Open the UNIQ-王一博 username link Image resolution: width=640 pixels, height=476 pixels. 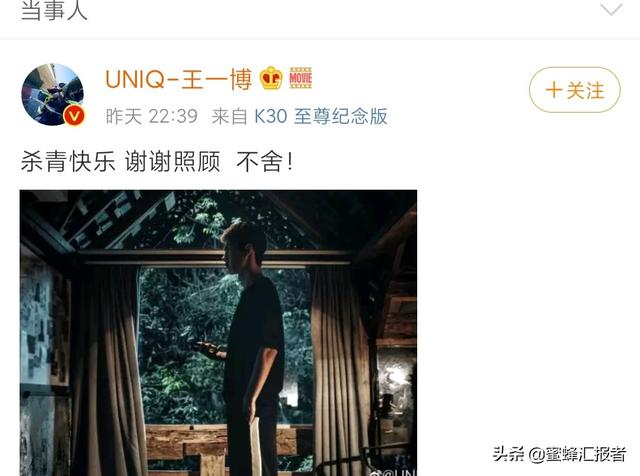pyautogui.click(x=178, y=79)
